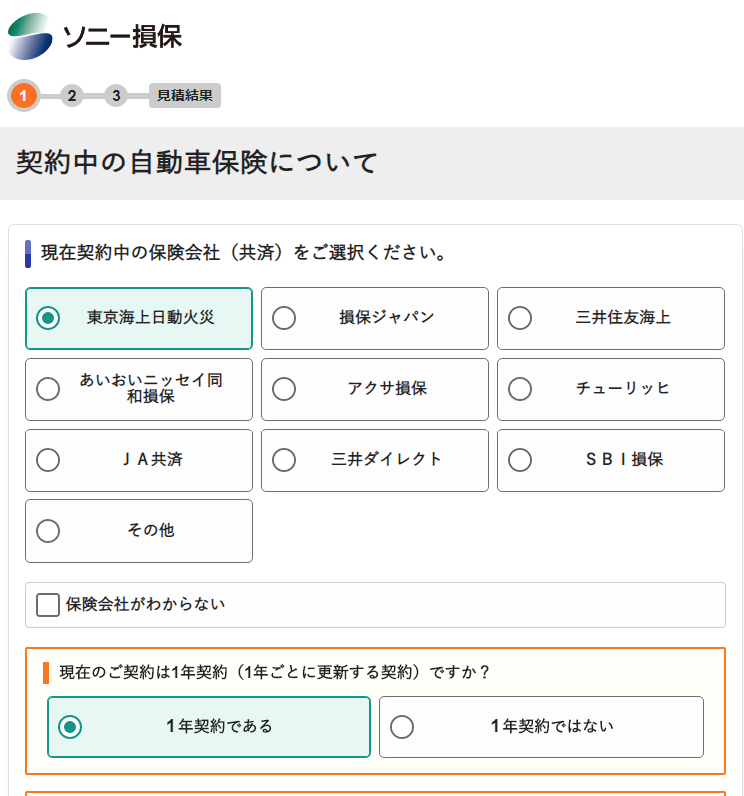Choose 1年契約ではない option
Screen dimensions: 744x796
(542, 727)
